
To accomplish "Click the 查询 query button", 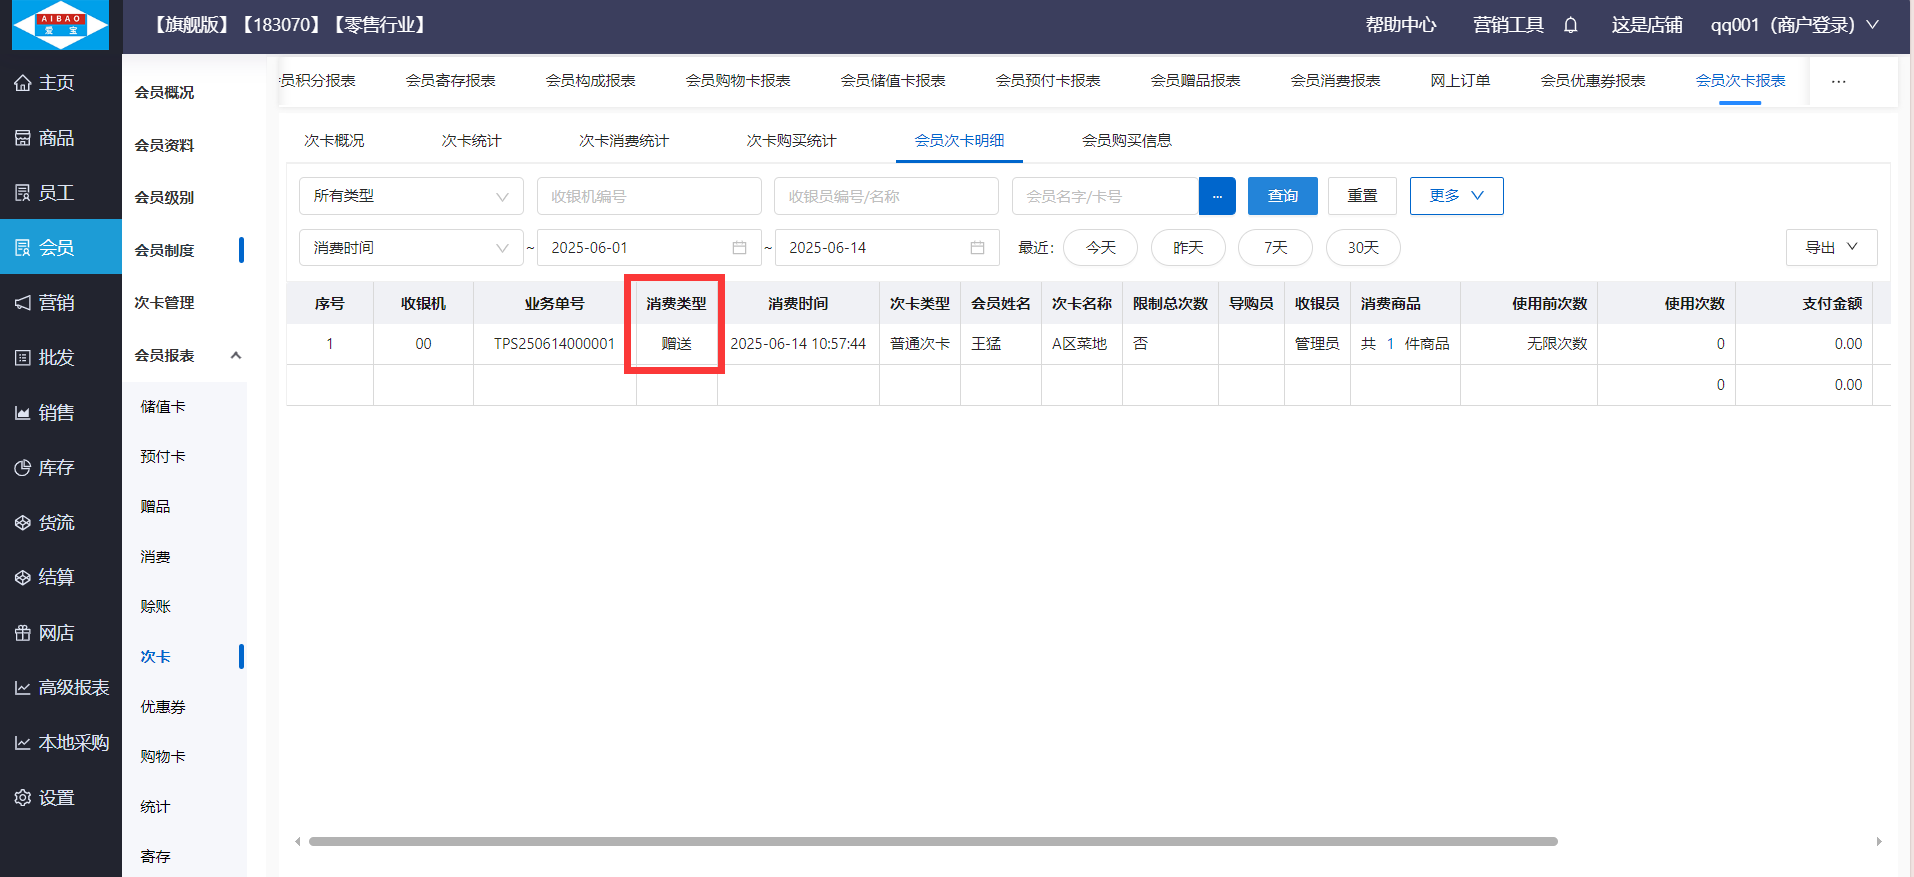I will (x=1282, y=196).
